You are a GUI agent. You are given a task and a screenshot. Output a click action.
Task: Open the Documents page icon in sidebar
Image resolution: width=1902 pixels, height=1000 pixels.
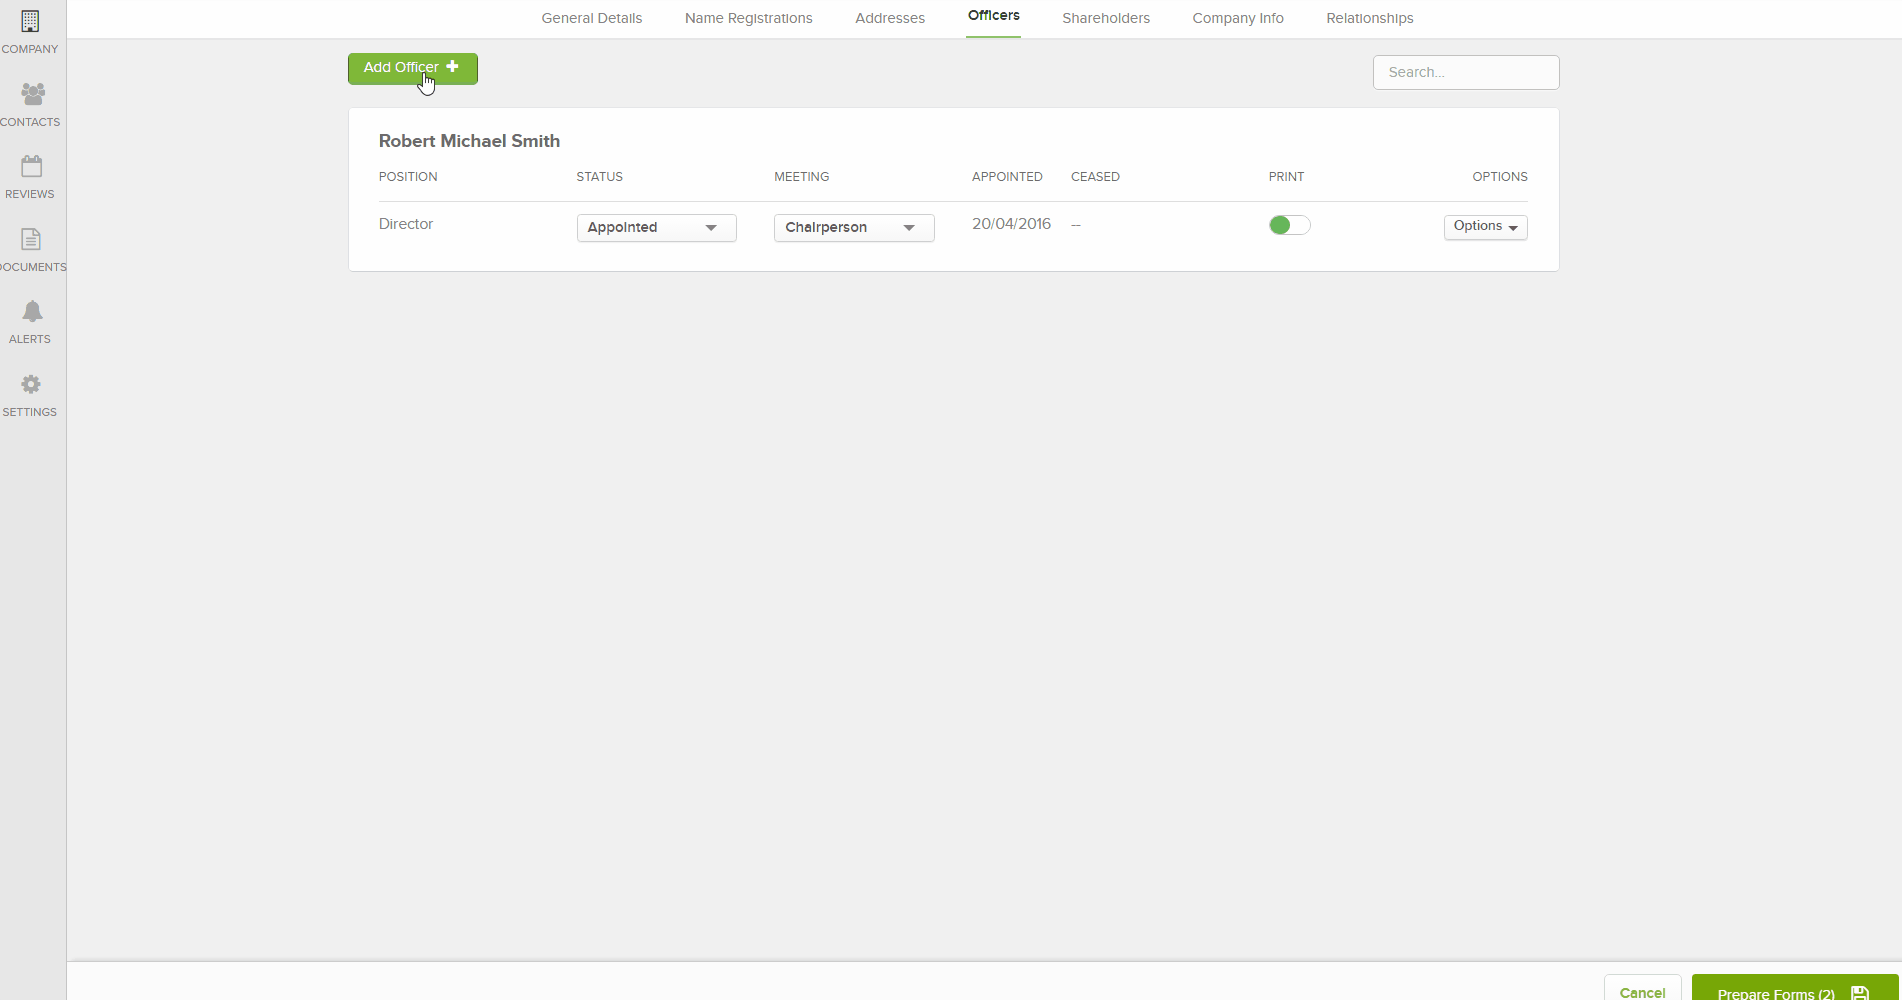click(31, 239)
